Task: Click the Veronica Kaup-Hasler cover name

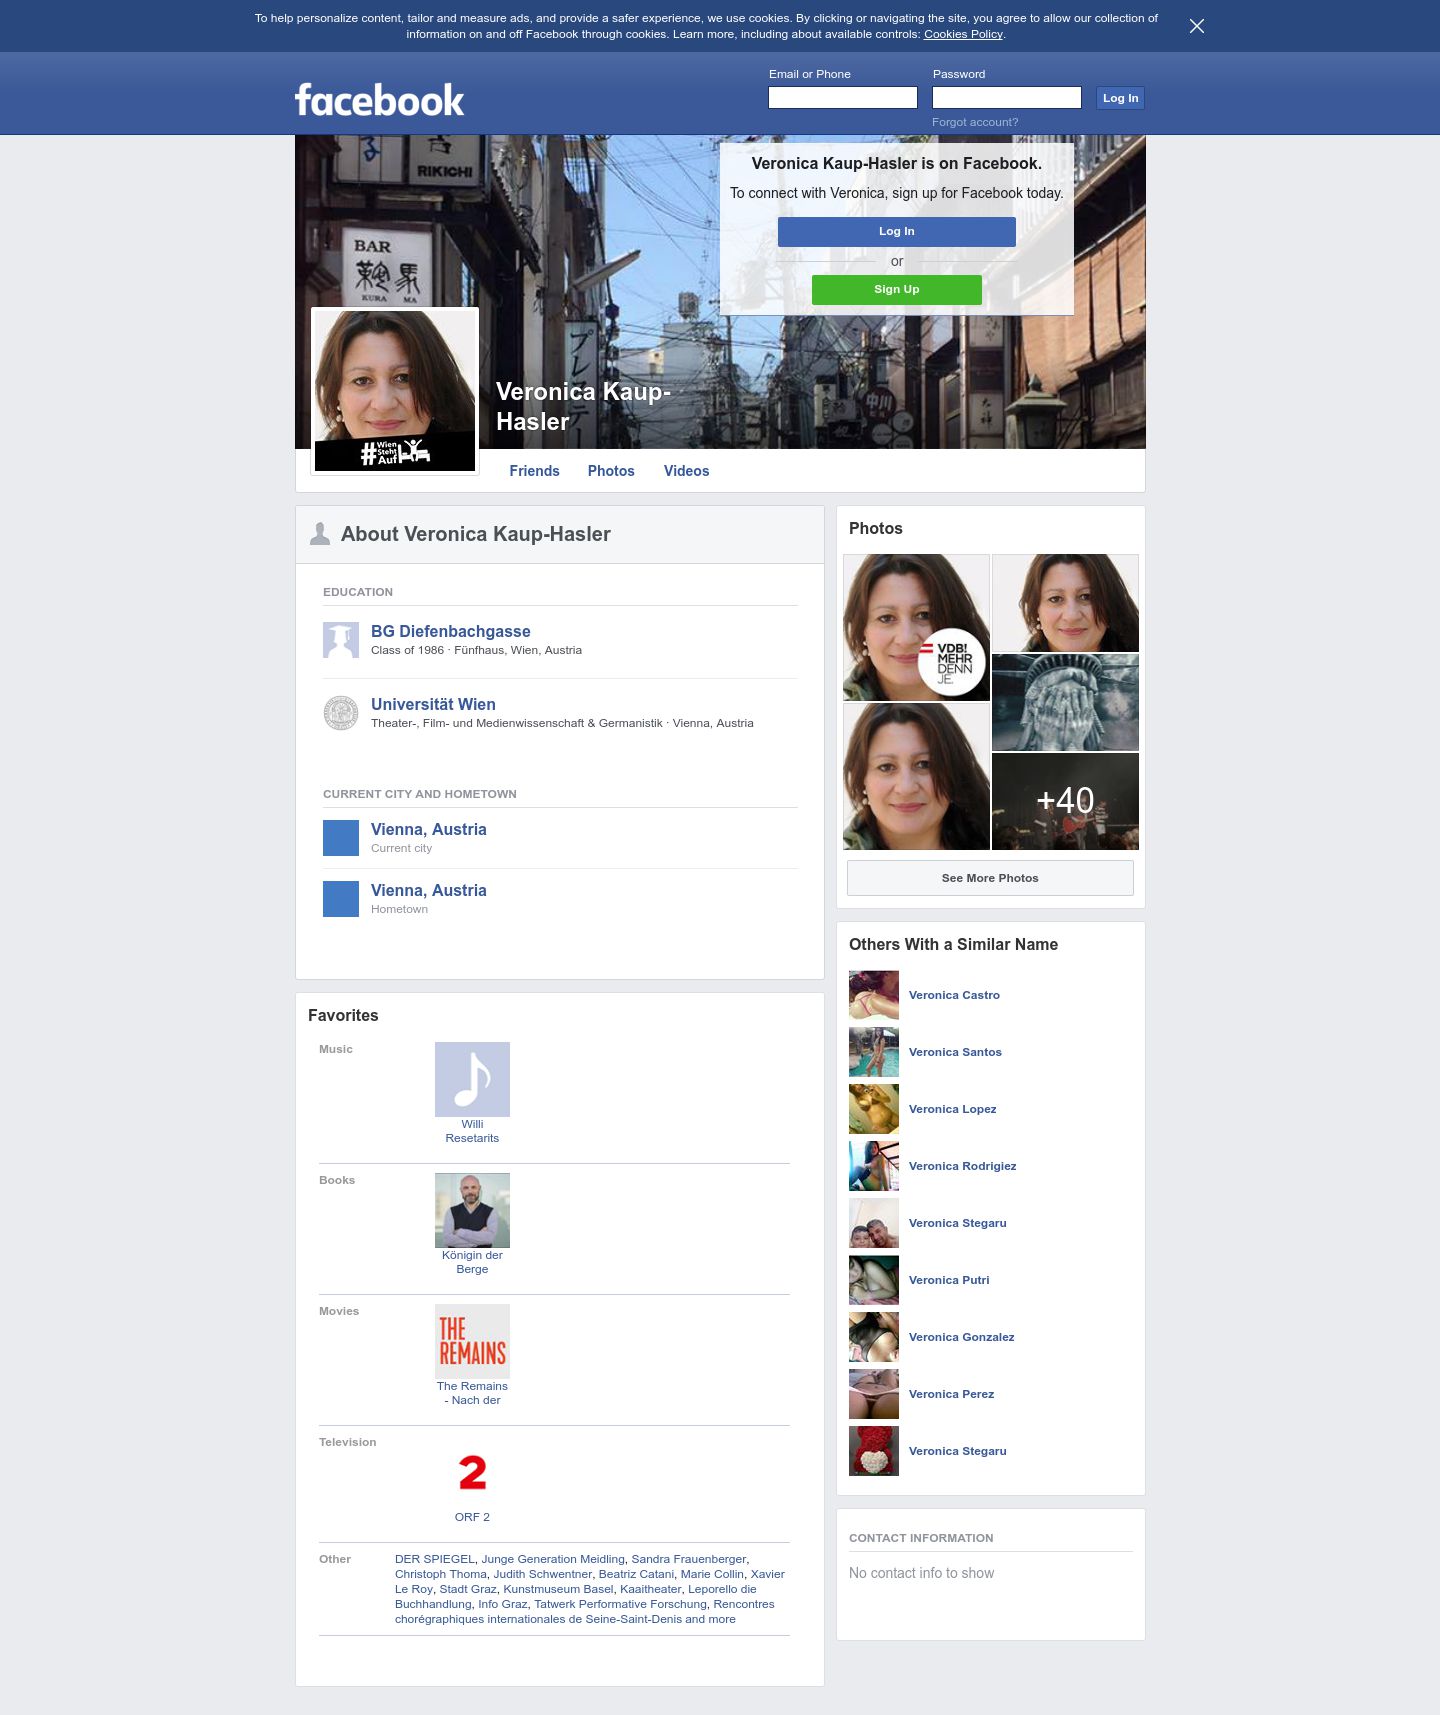Action: coord(583,406)
